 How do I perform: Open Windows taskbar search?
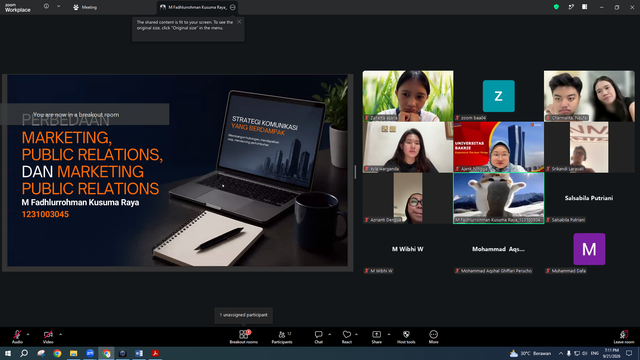click(24, 353)
